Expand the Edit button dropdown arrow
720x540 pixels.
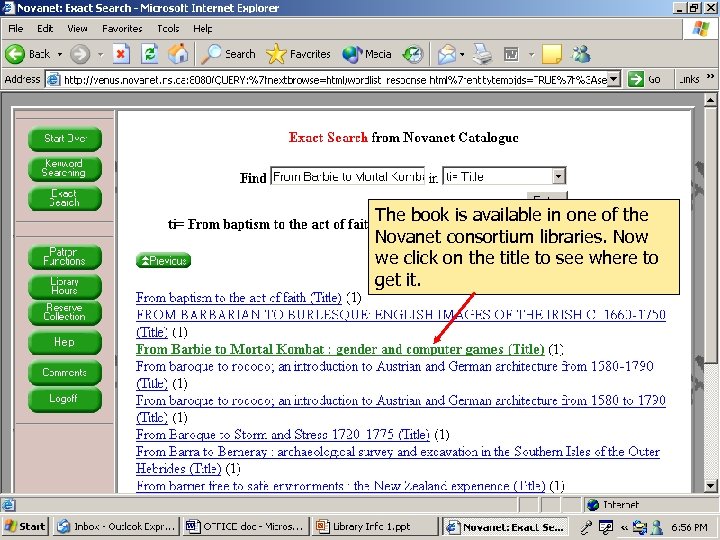pos(531,55)
